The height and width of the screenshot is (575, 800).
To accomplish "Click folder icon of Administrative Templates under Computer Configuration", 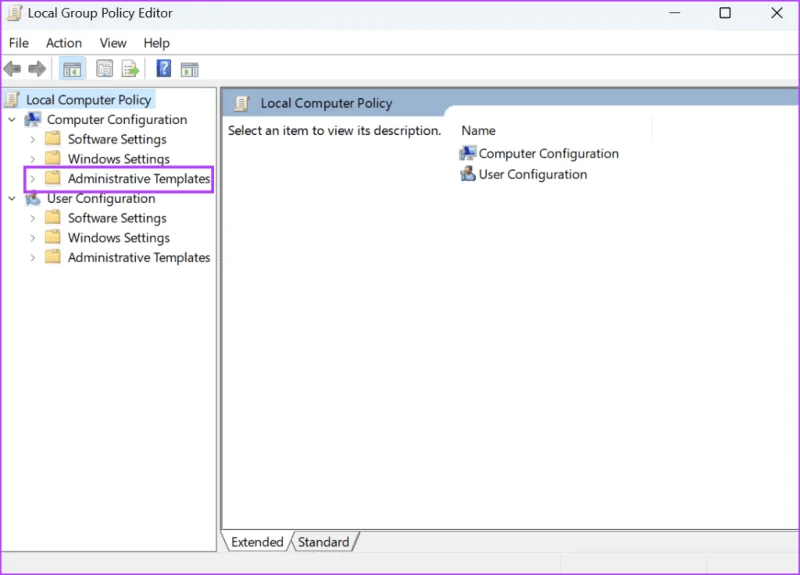I will point(53,178).
